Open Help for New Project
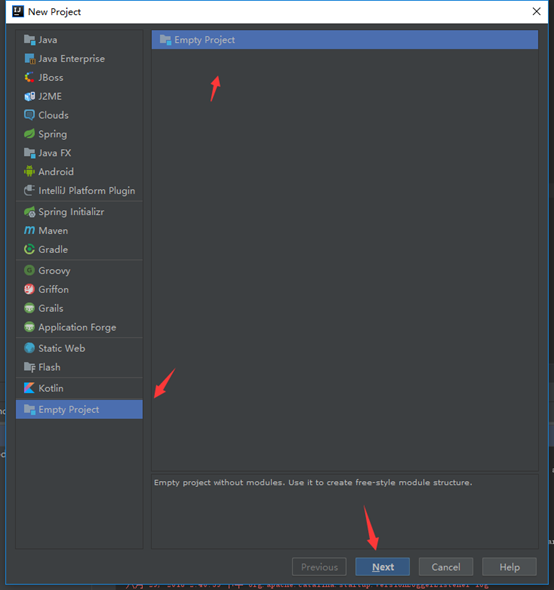The width and height of the screenshot is (554, 590). tap(509, 567)
